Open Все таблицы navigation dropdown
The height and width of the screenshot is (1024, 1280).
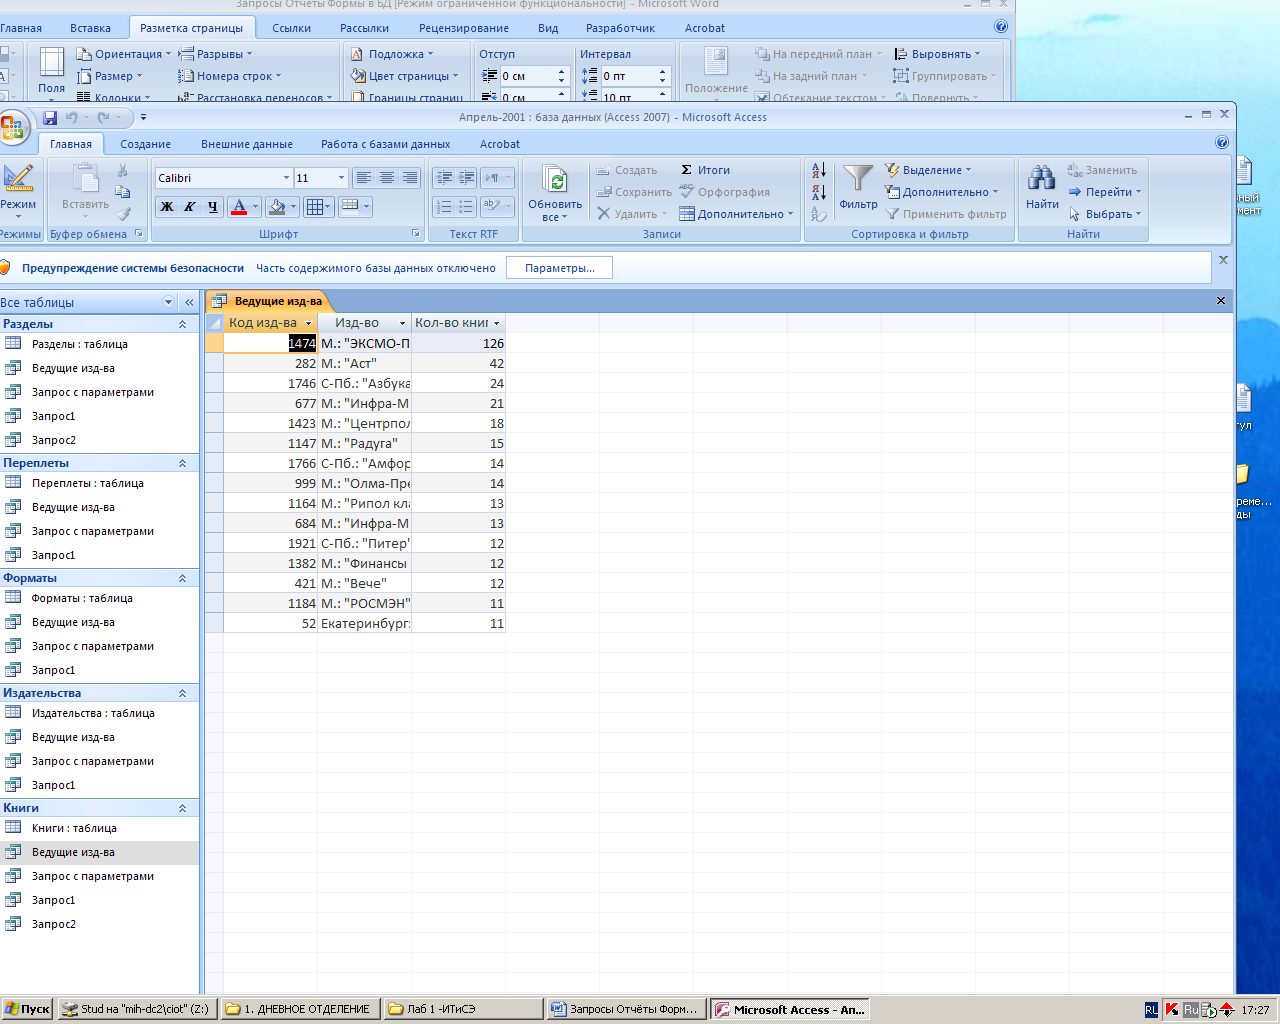click(x=168, y=302)
